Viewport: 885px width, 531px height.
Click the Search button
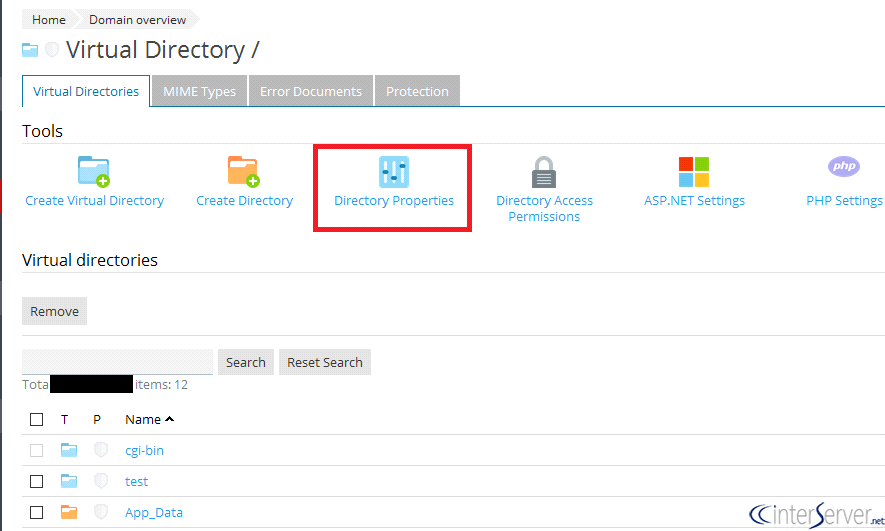coord(246,362)
